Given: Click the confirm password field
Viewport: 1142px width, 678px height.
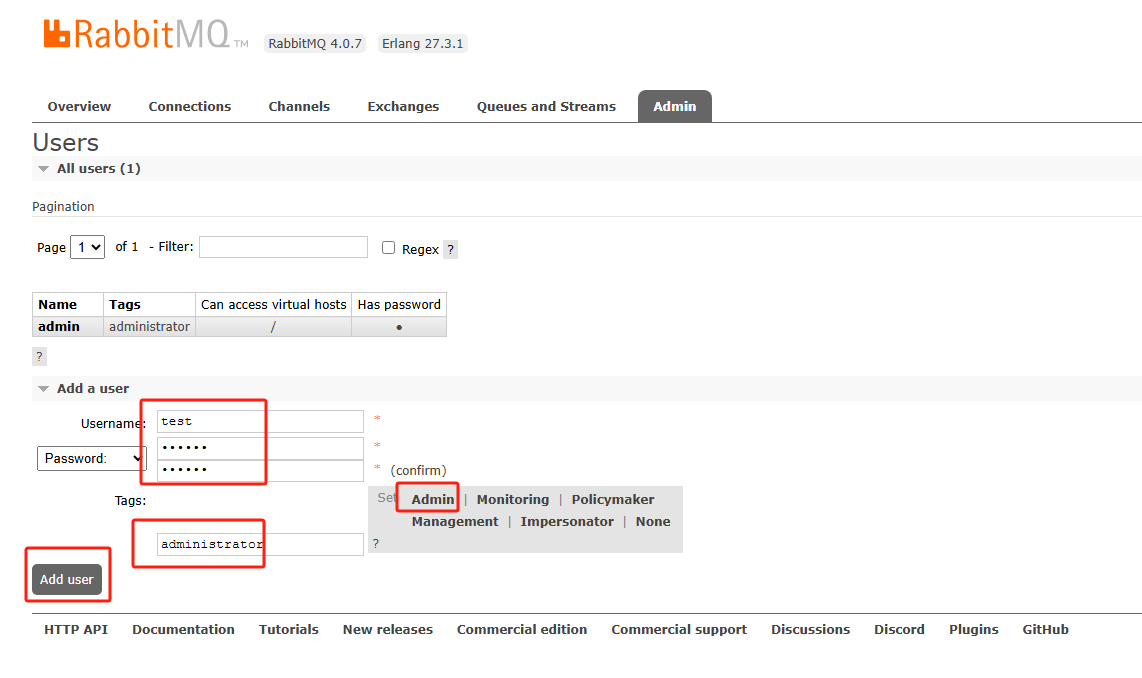Looking at the screenshot, I should (x=260, y=470).
